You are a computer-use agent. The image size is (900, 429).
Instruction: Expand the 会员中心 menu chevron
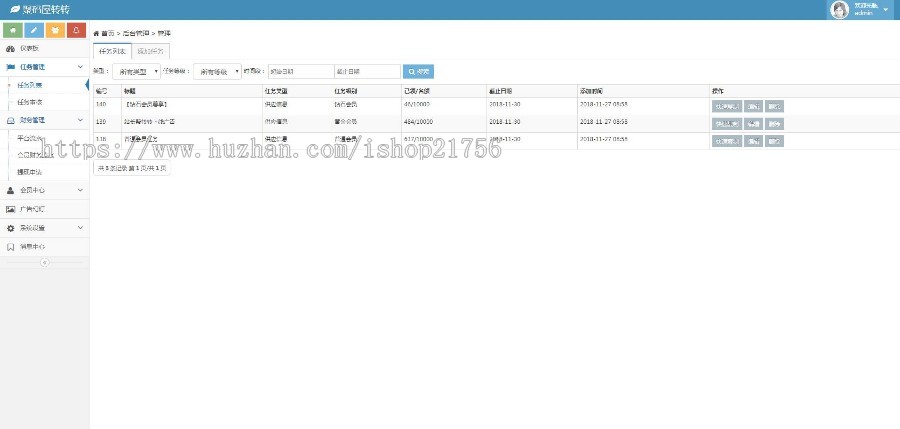[80, 190]
